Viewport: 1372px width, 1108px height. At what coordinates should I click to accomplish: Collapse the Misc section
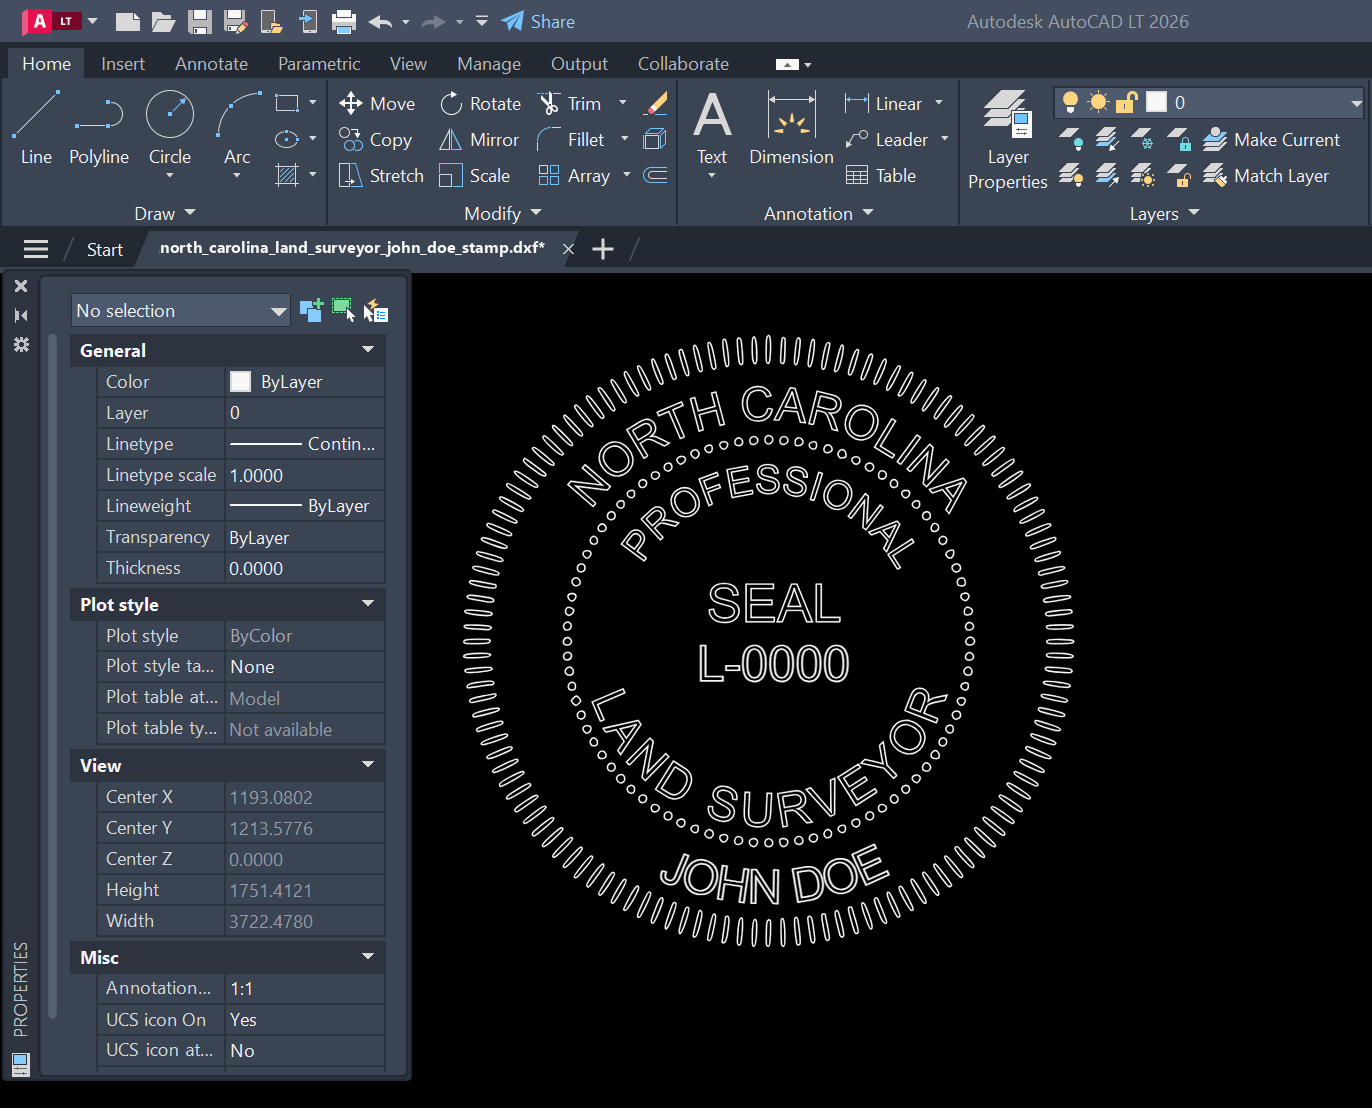click(x=368, y=957)
